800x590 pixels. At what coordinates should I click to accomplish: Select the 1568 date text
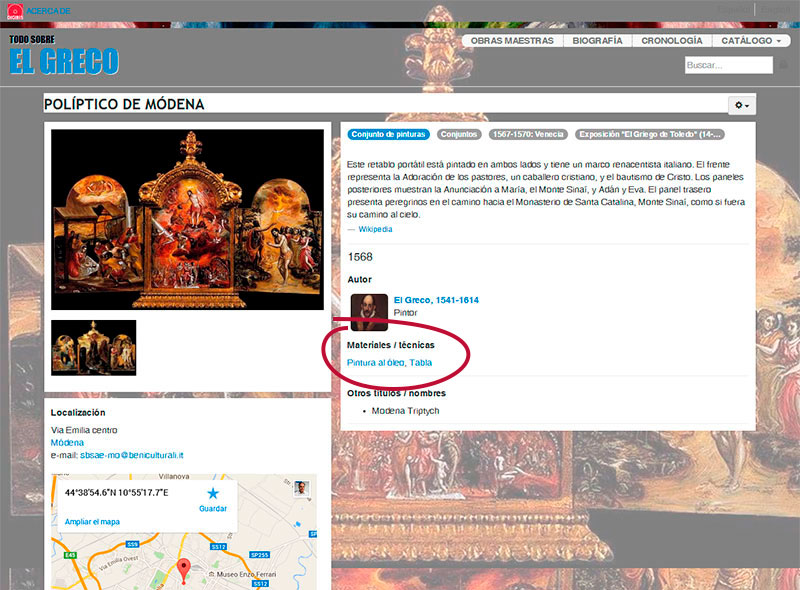coord(360,257)
